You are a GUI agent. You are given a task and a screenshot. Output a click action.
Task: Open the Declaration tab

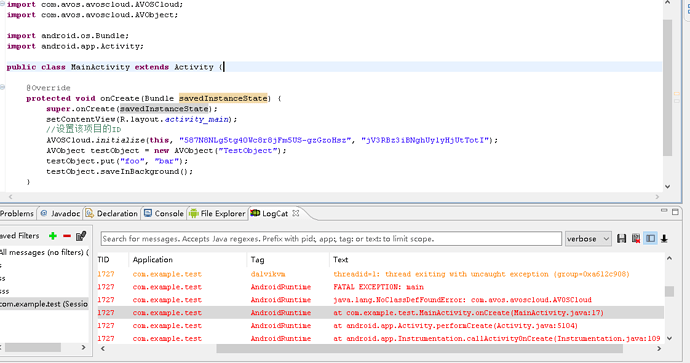pos(112,213)
